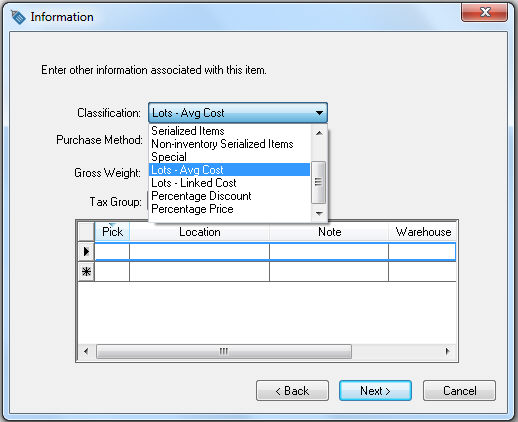Pick the Special classification option
518x422 pixels.
pos(169,157)
